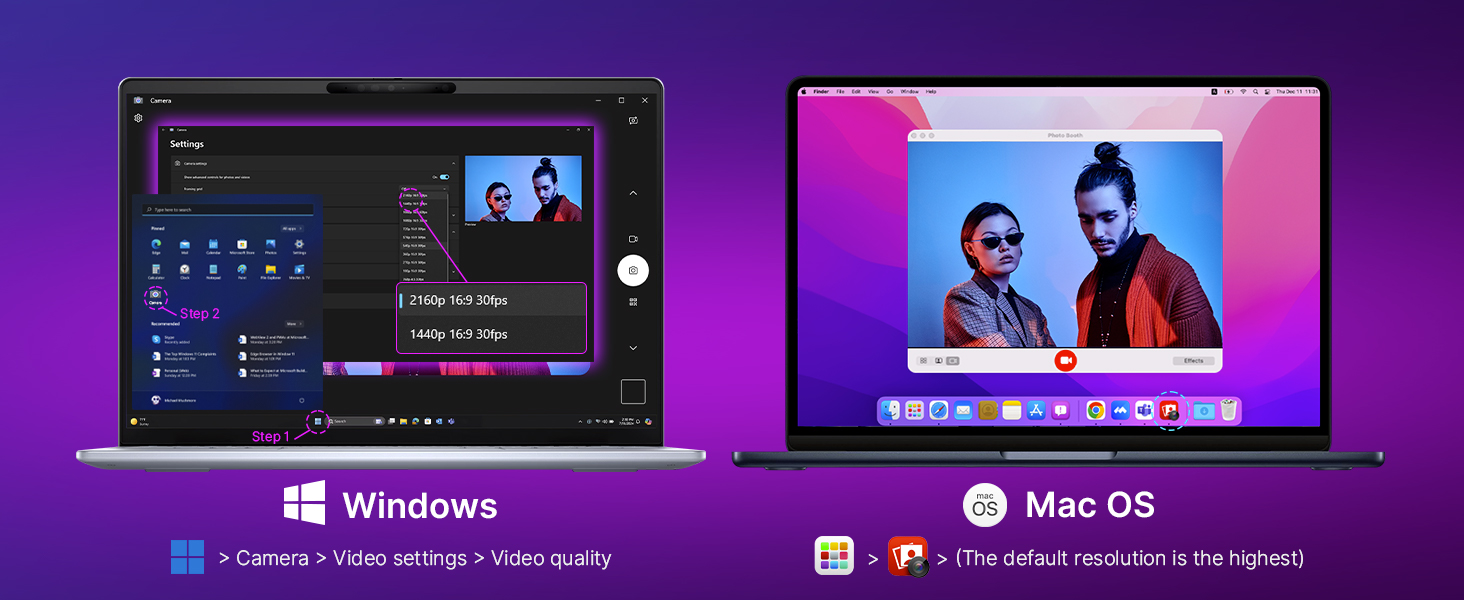Click the Effects button in Photo Booth
This screenshot has width=1464, height=600.
(x=1194, y=361)
